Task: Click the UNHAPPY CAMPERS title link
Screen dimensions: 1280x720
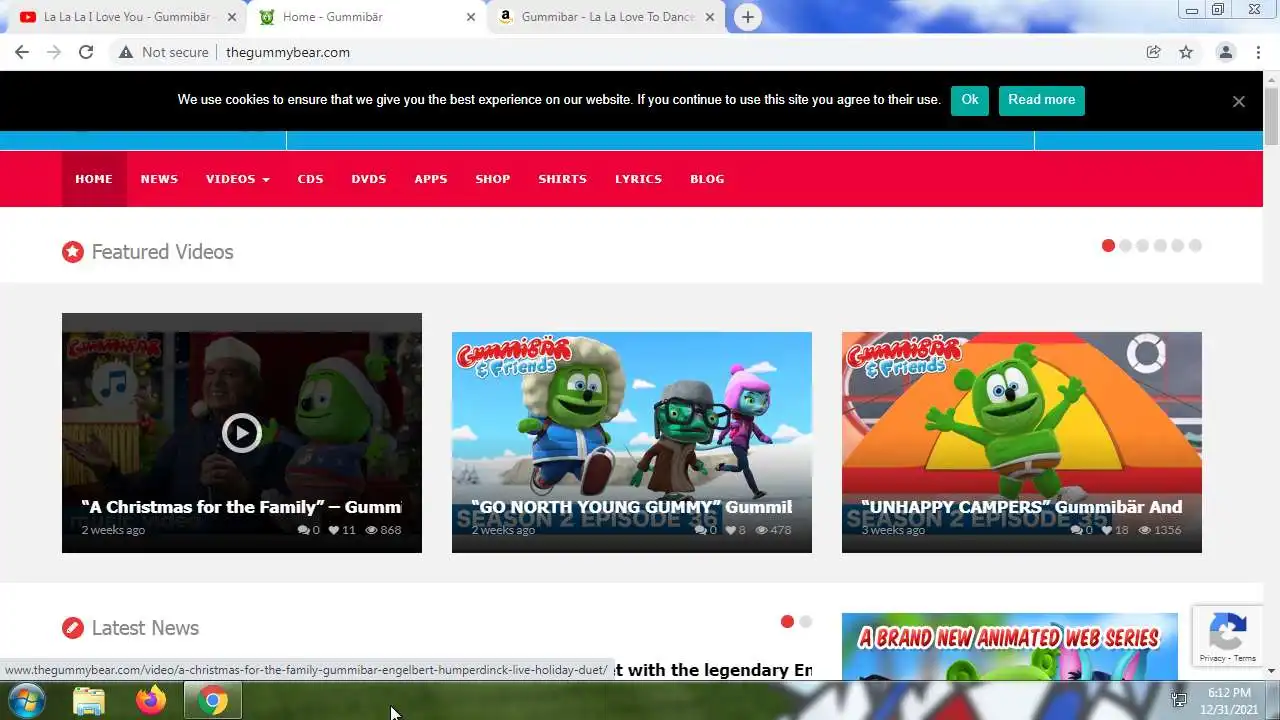Action: click(1021, 507)
